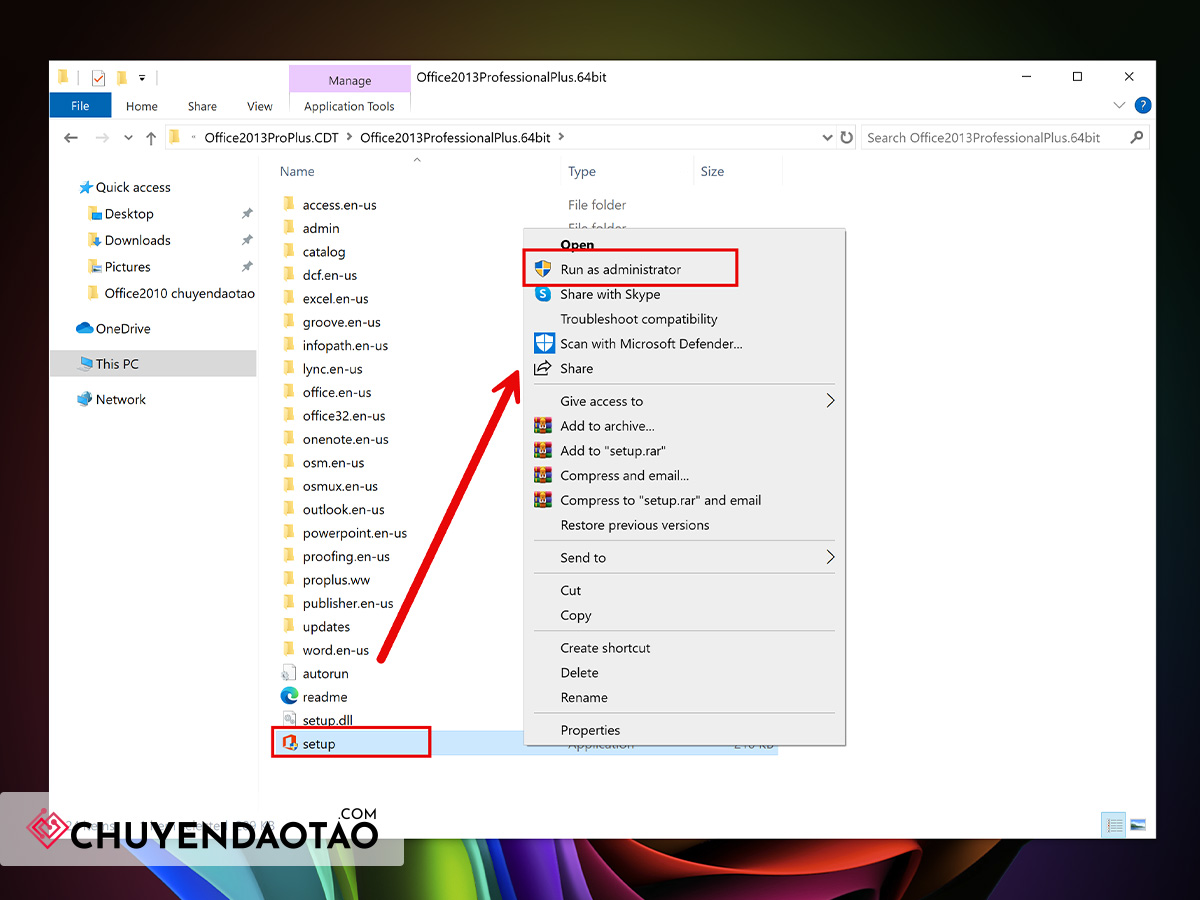Screen dimensions: 1200x900
Task: Open the recent locations dropdown arrow
Action: click(128, 138)
